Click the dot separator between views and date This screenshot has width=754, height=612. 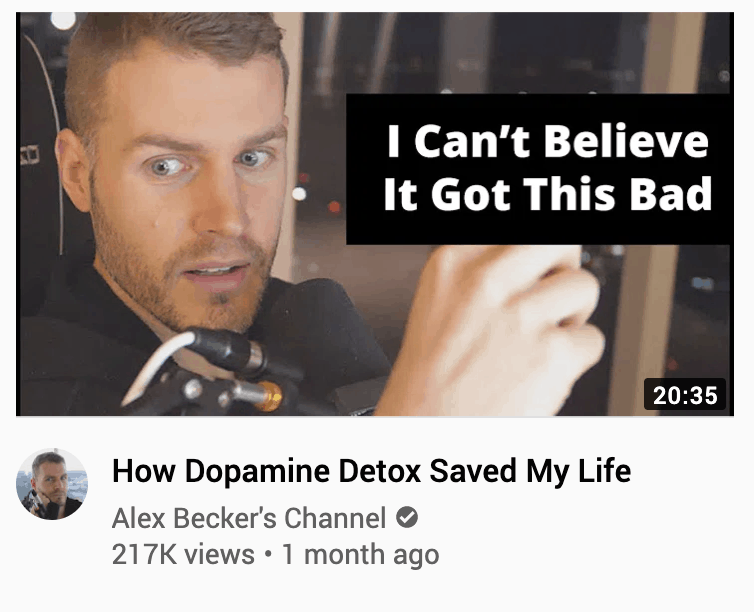click(268, 555)
